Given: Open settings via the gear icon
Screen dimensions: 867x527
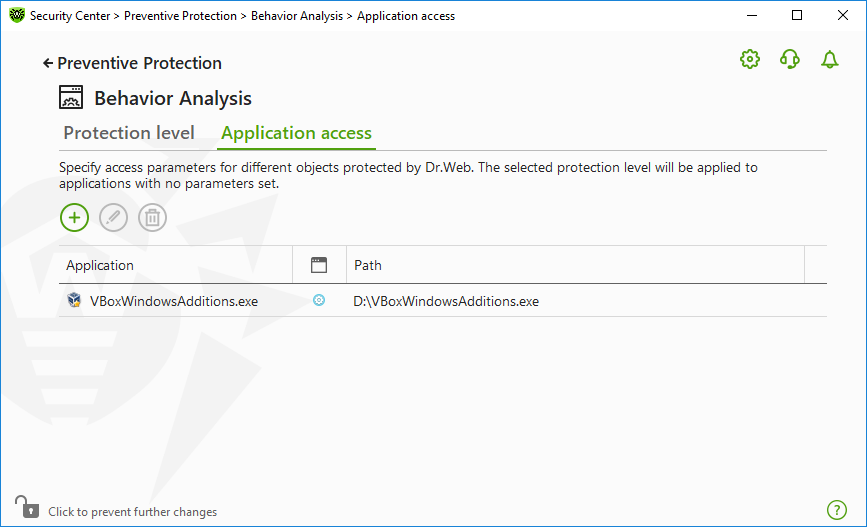Looking at the screenshot, I should pyautogui.click(x=750, y=59).
